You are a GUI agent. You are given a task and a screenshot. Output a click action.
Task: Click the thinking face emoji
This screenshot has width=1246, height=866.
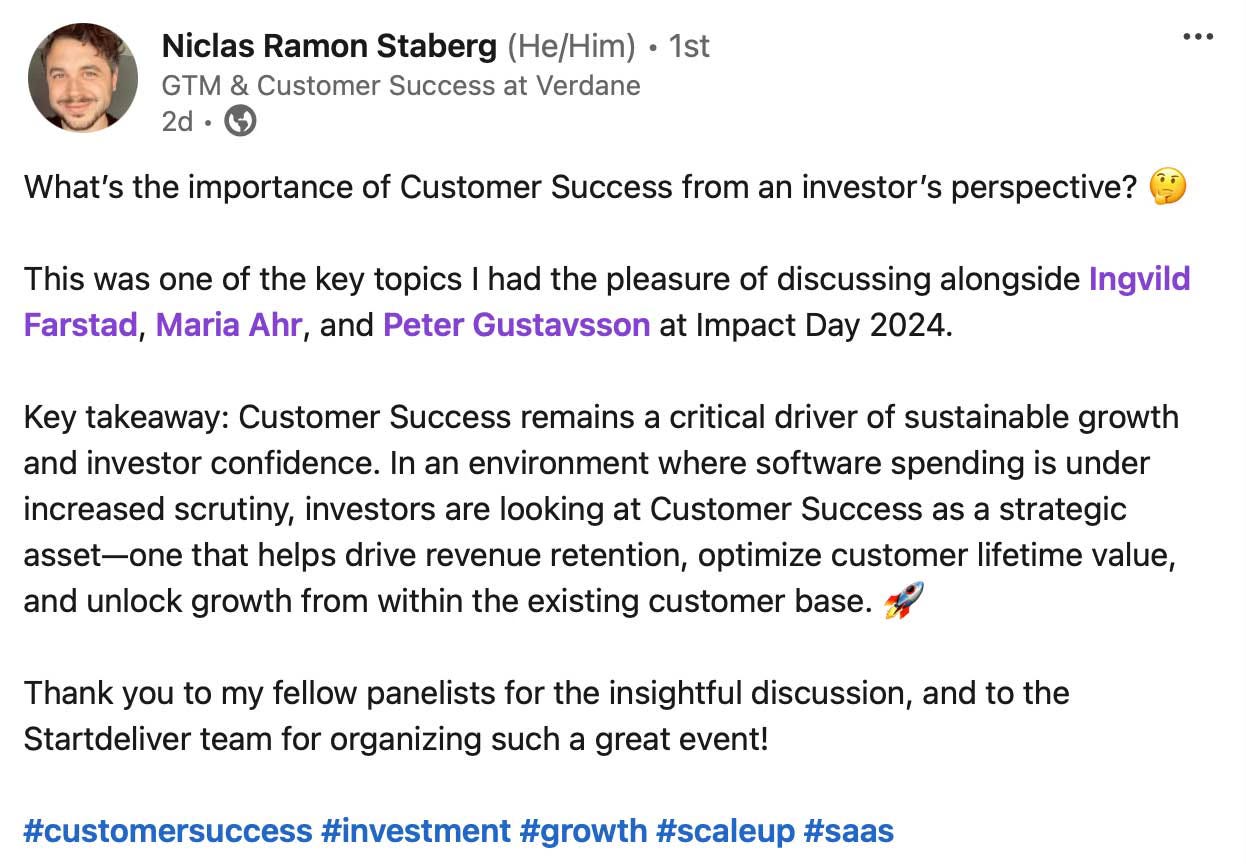(x=1168, y=188)
